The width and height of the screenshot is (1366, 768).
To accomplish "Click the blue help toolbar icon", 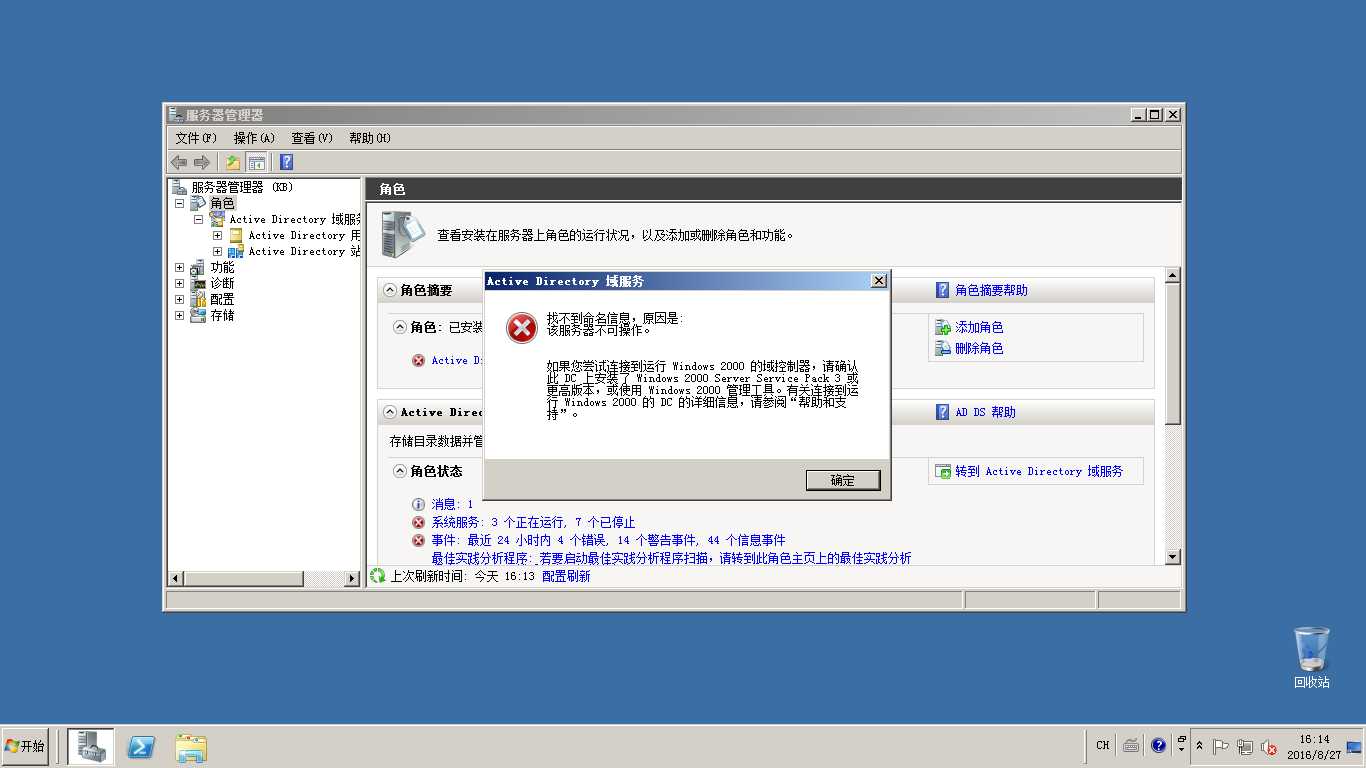I will pyautogui.click(x=286, y=162).
